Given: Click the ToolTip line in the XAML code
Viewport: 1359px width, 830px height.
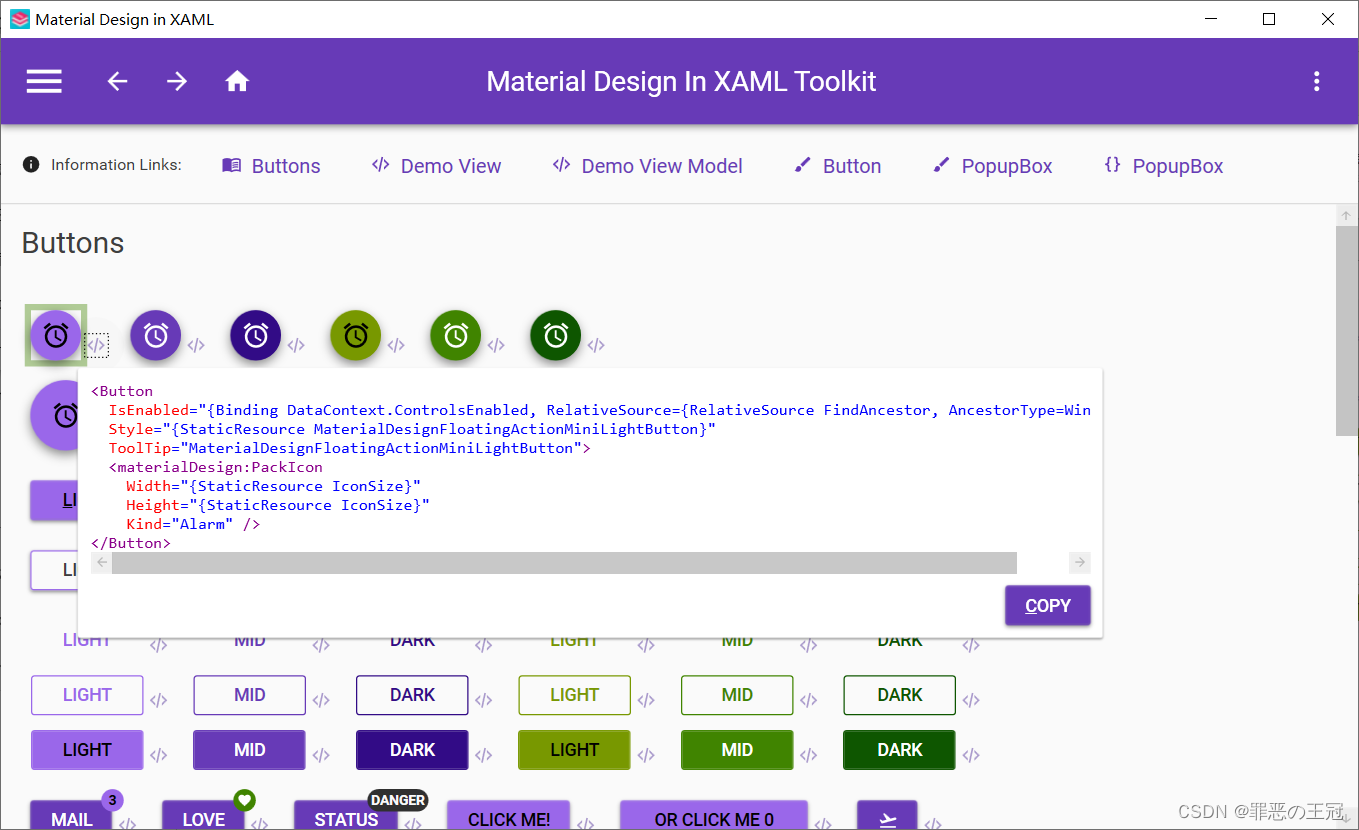Looking at the screenshot, I should 350,448.
